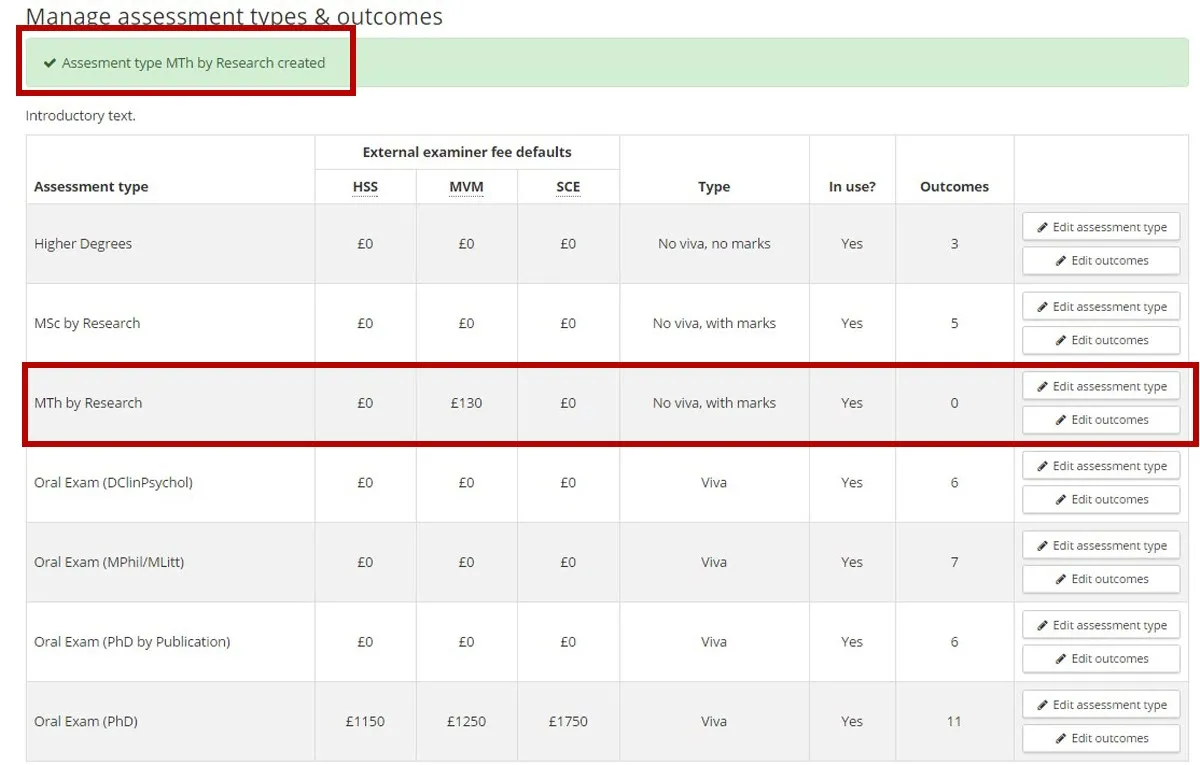Click pencil icon for Oral Exam (PhD) assessment type

point(1043,705)
